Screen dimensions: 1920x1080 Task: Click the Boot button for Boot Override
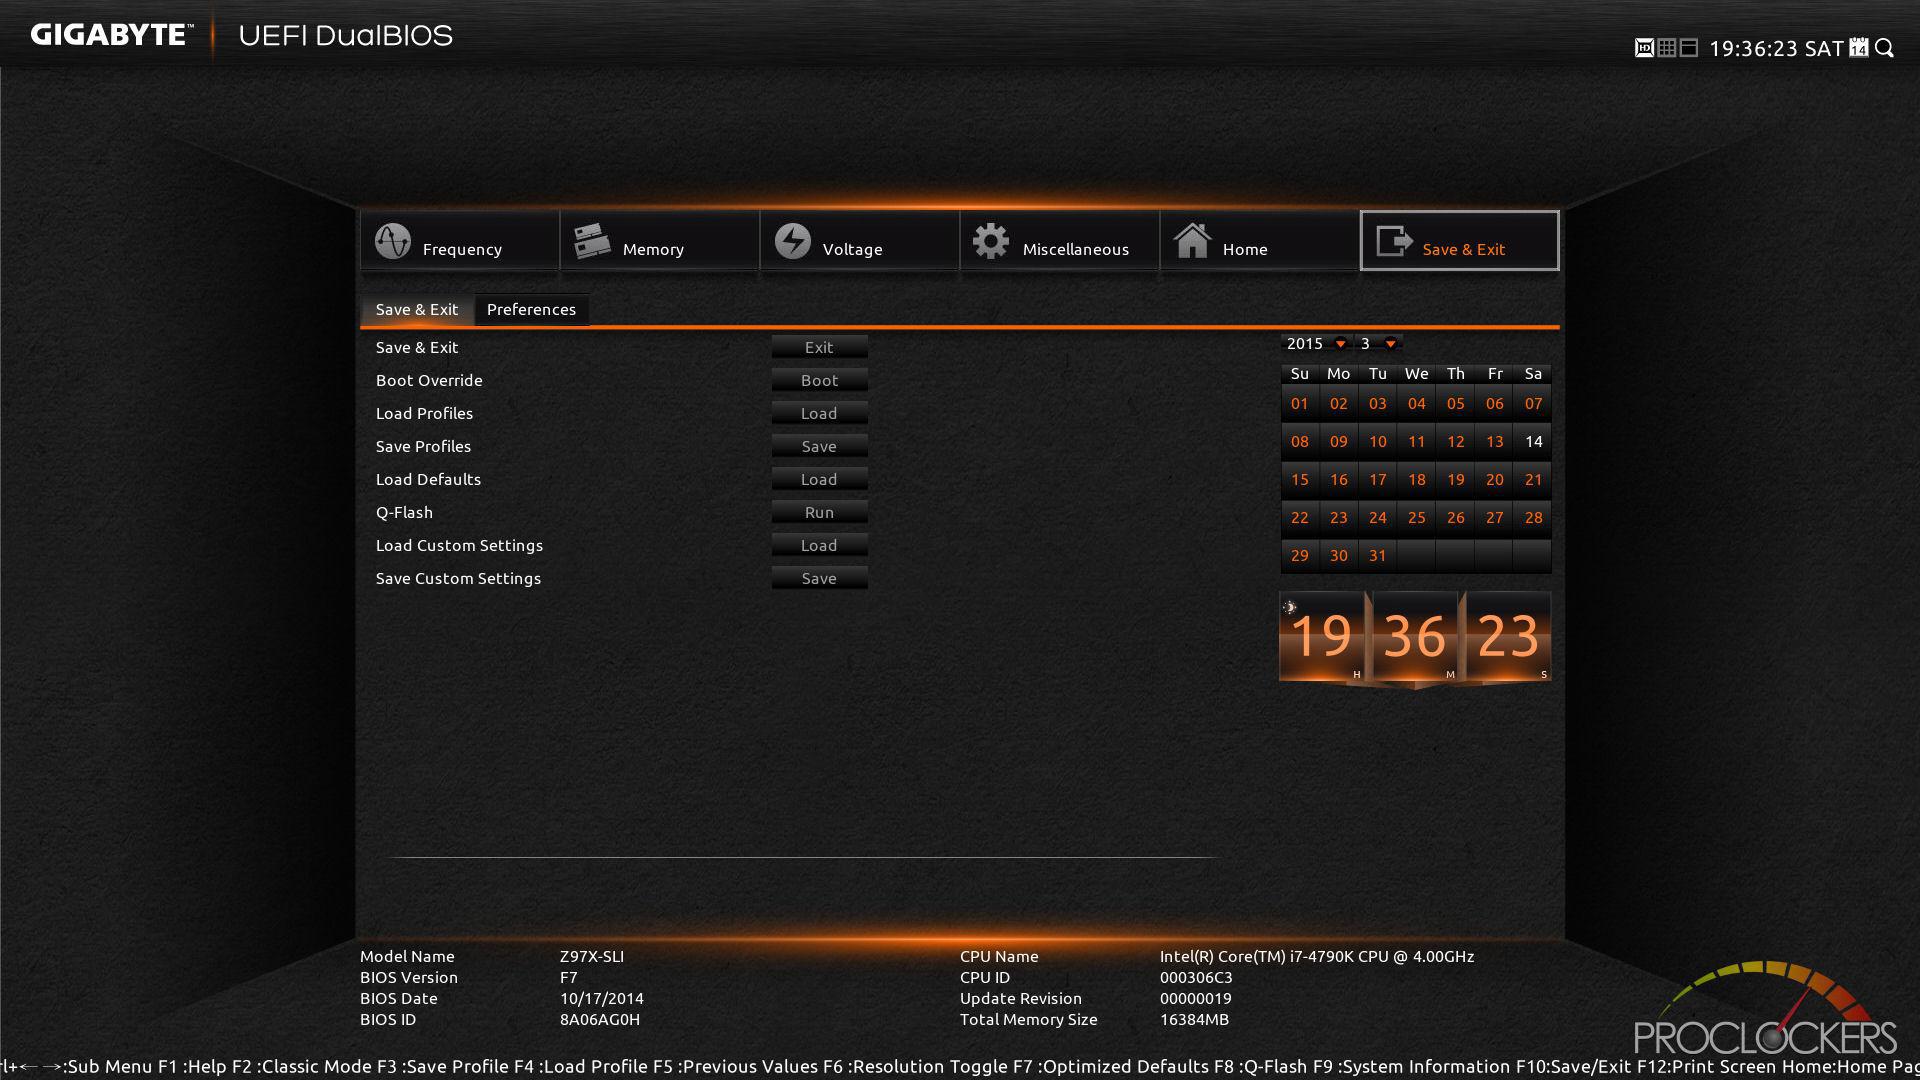(x=819, y=380)
